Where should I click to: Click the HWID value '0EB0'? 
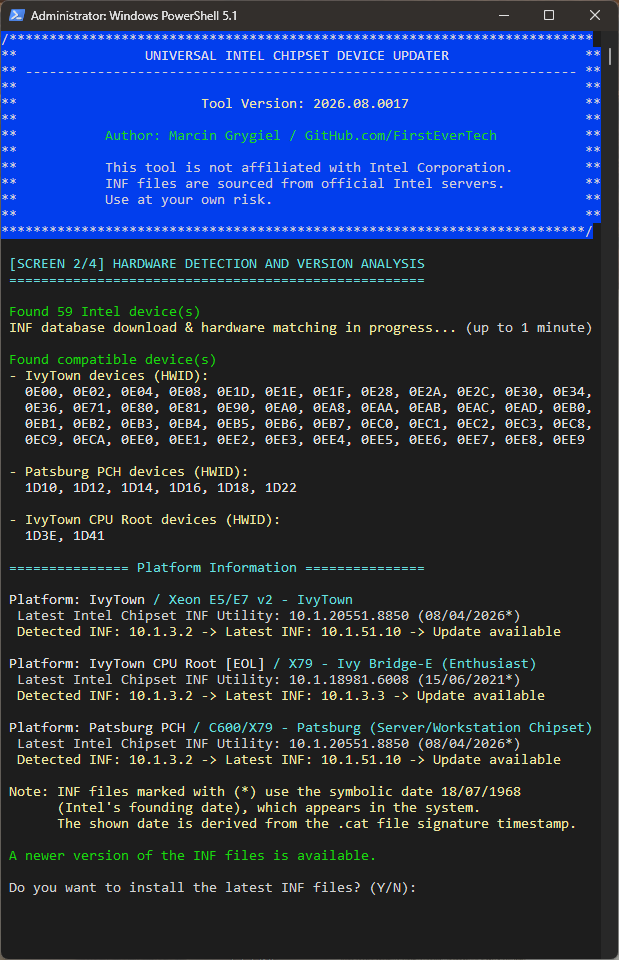[569, 408]
